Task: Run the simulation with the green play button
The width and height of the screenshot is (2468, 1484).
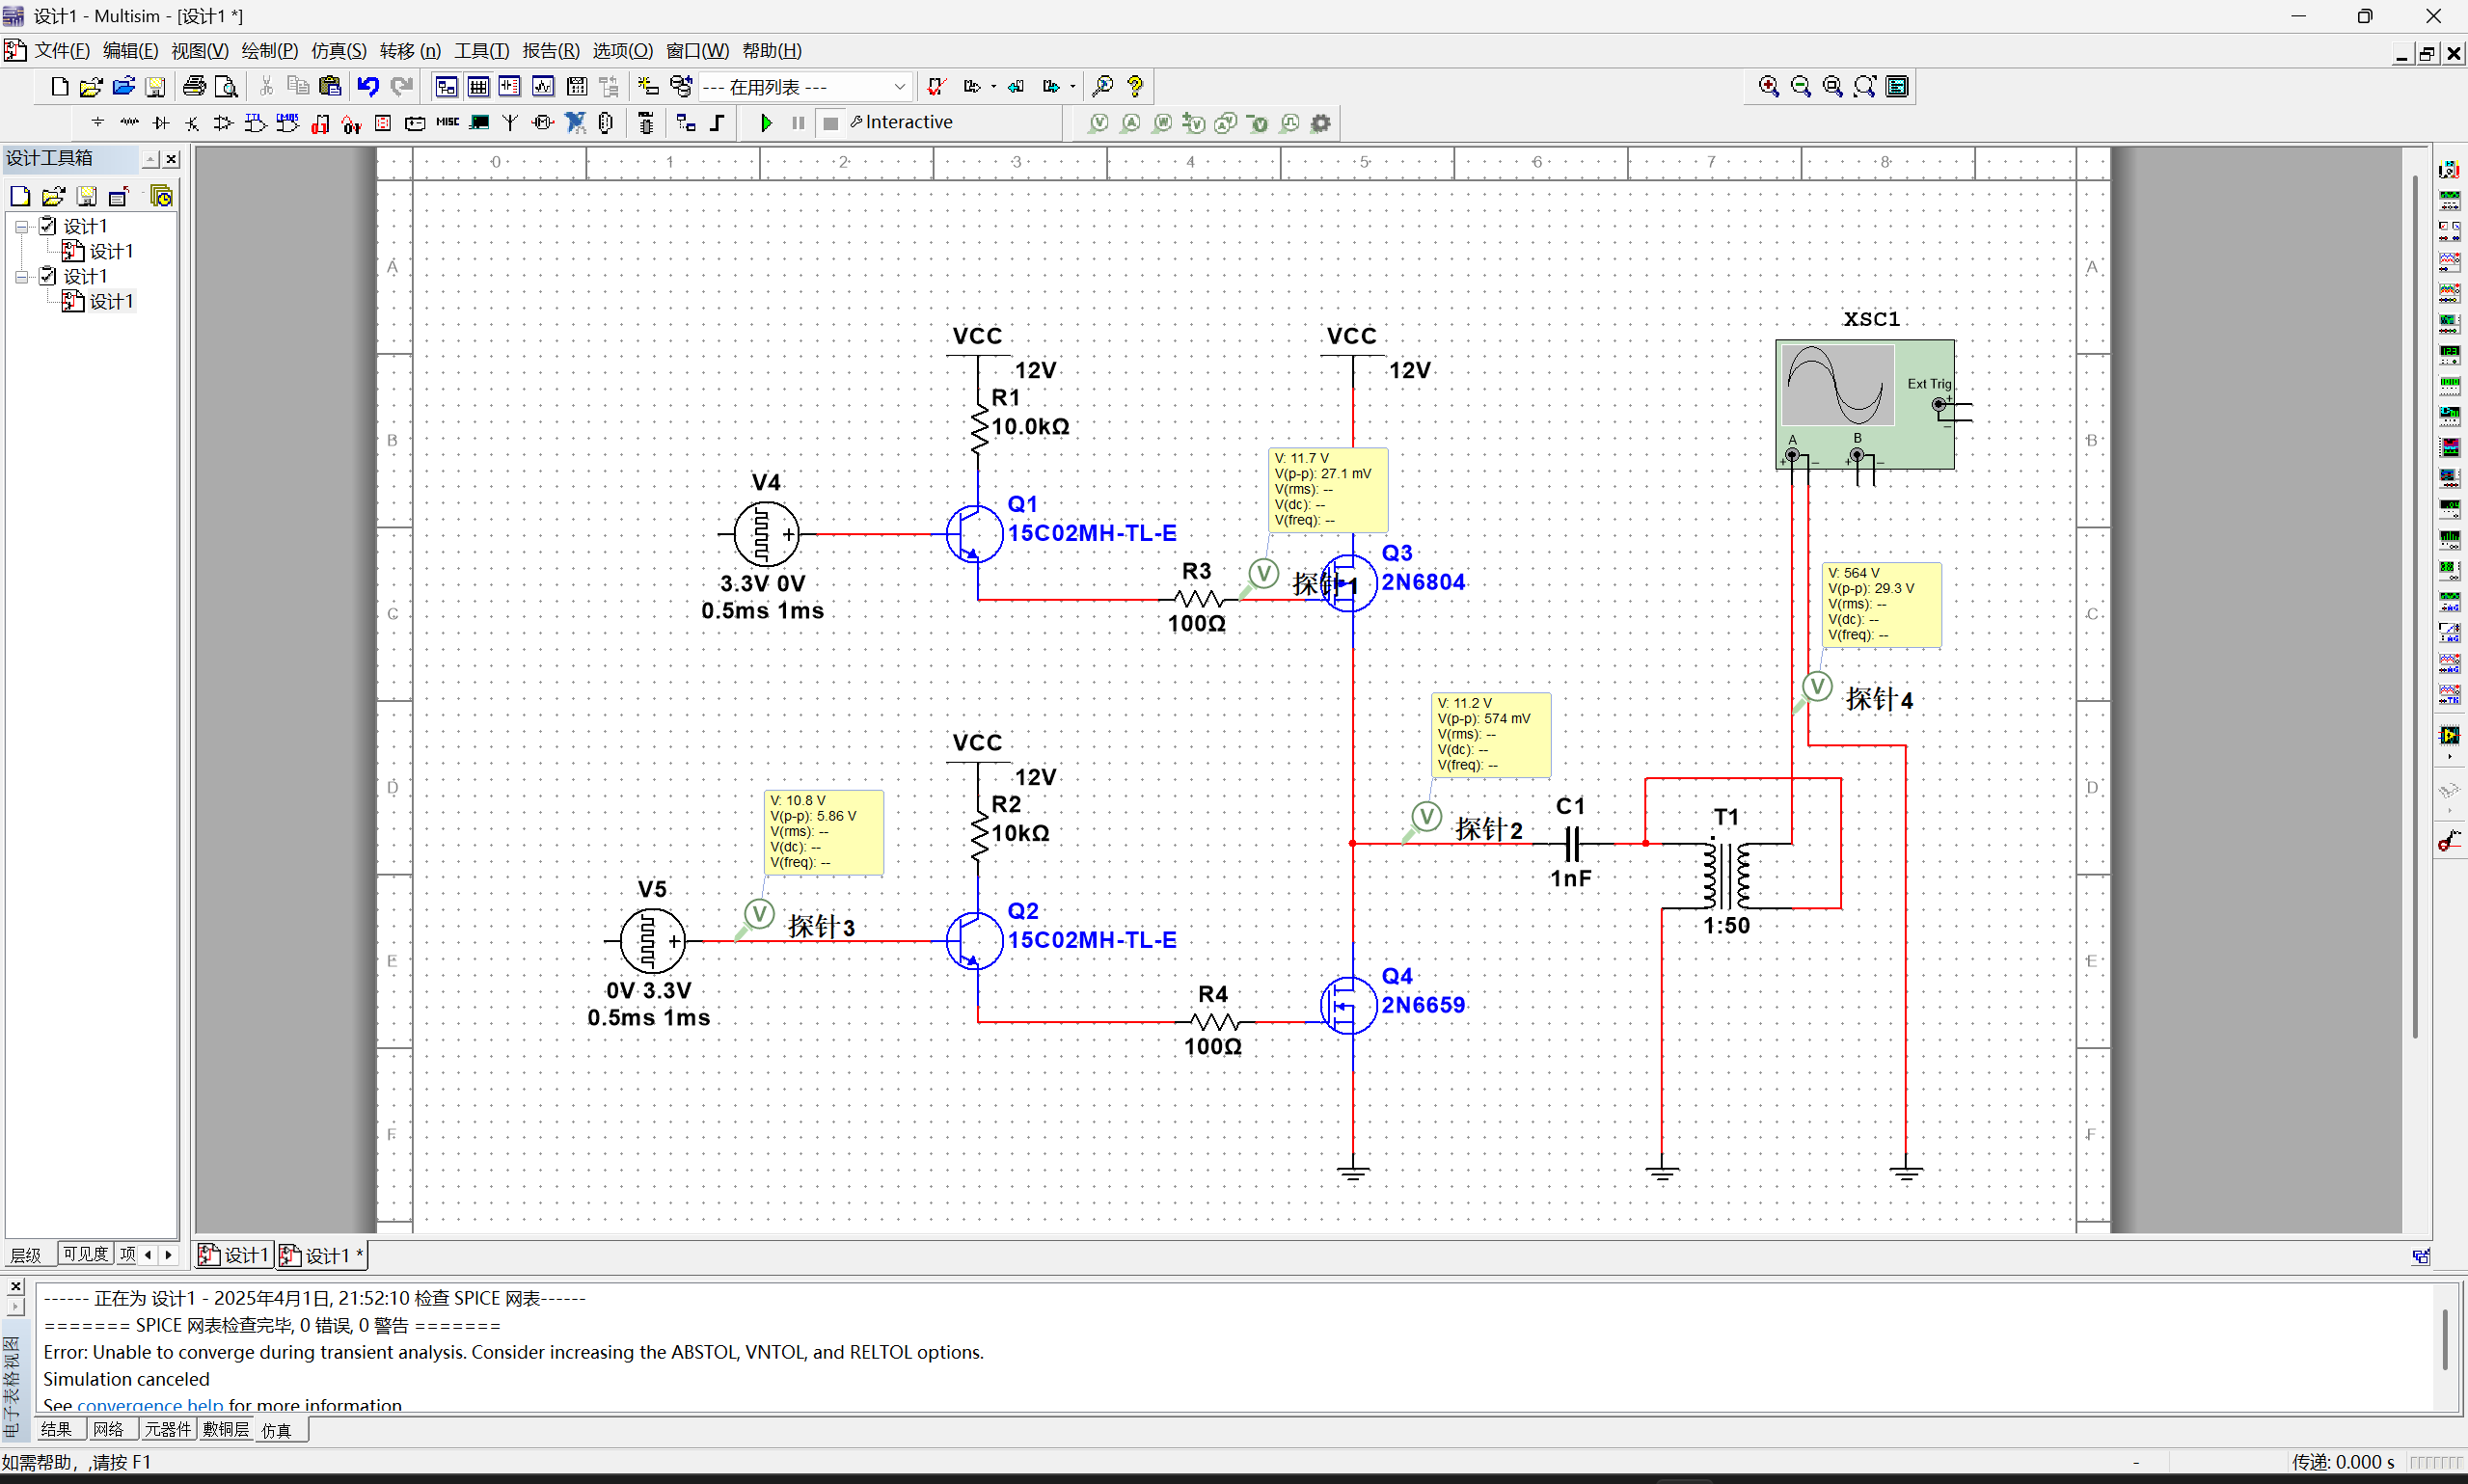Action: (x=766, y=123)
